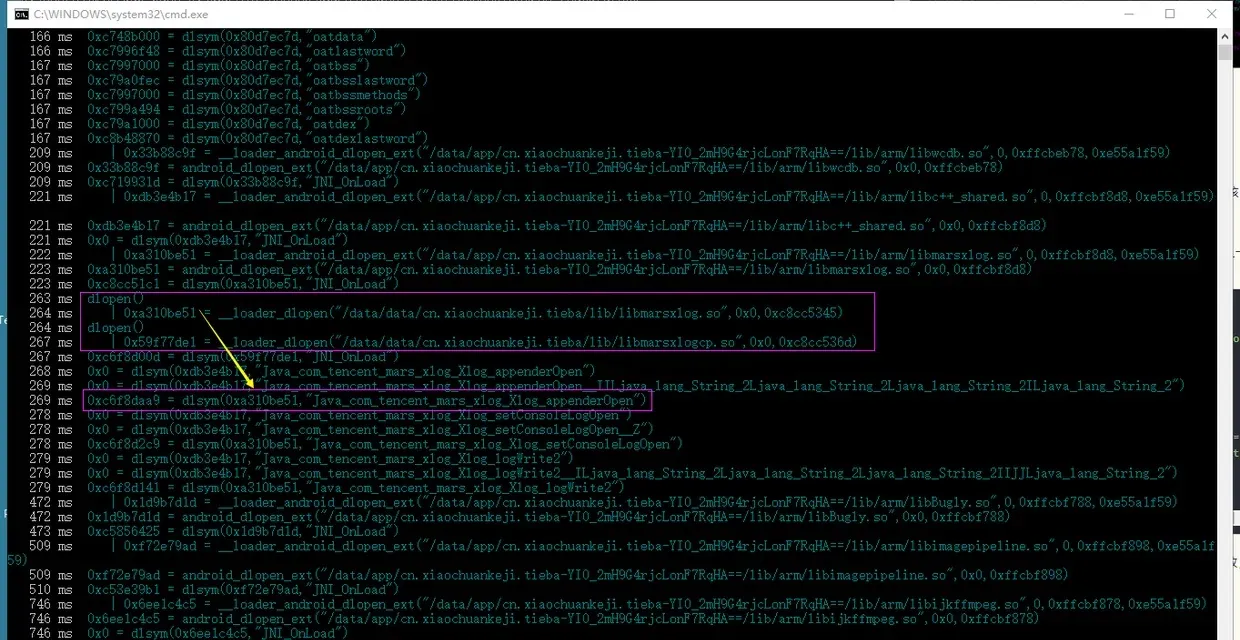This screenshot has height=640, width=1240.
Task: Minimize the command prompt window
Action: point(1123,14)
